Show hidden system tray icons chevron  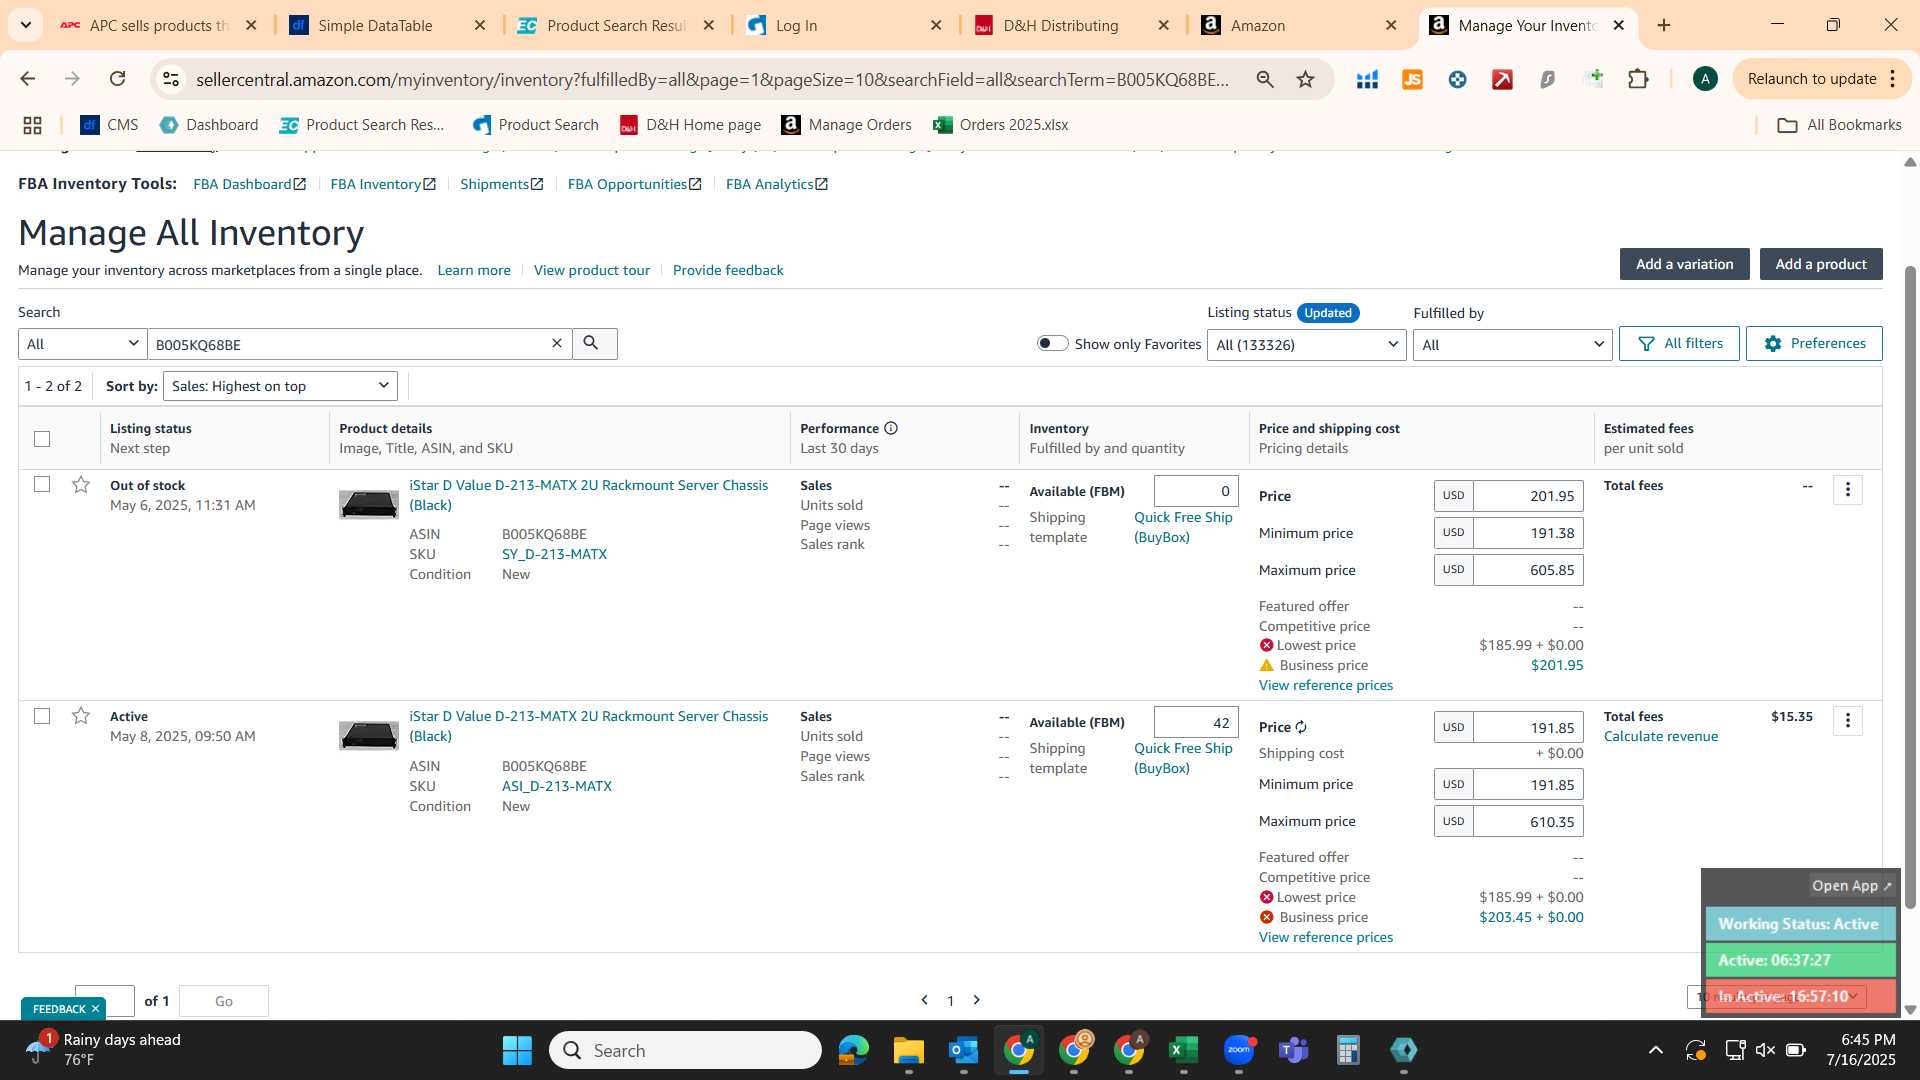pyautogui.click(x=1656, y=1050)
